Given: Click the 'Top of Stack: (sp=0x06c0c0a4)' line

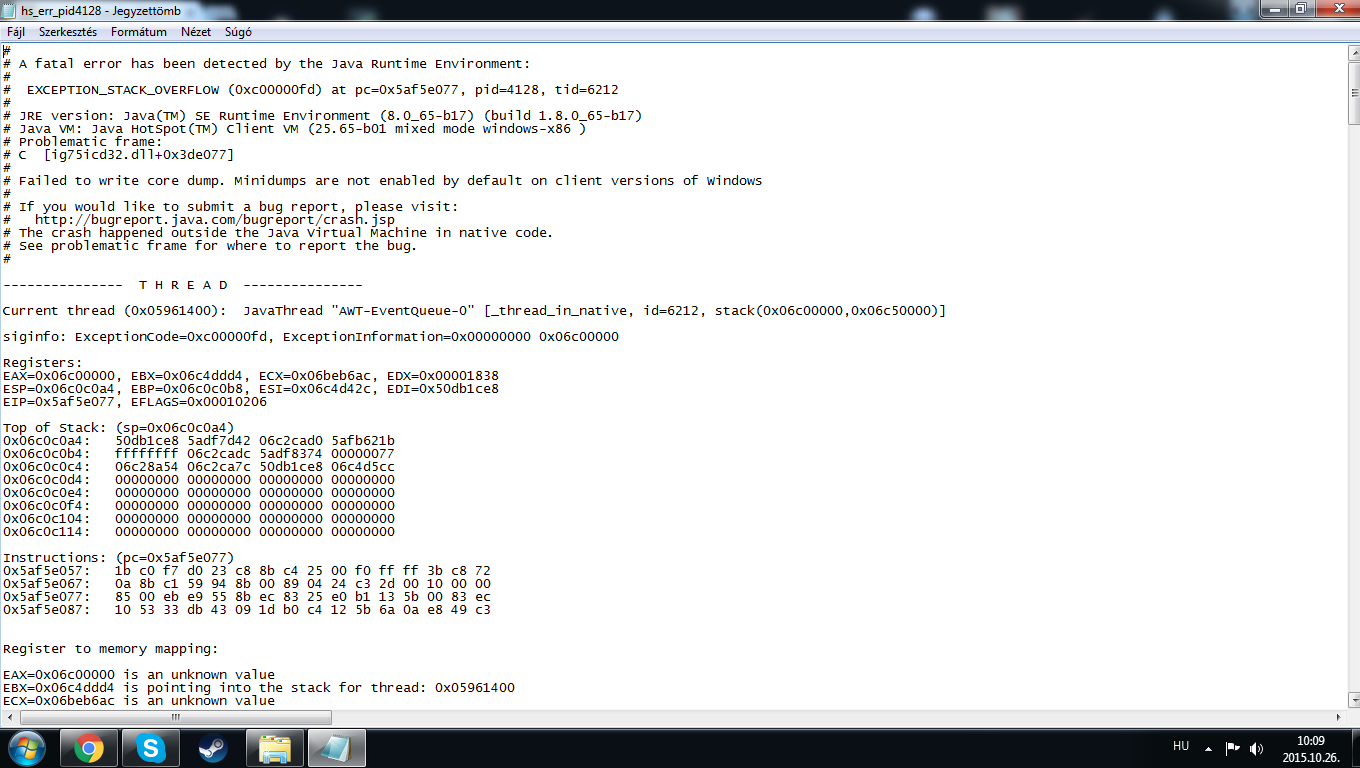Looking at the screenshot, I should click(118, 428).
